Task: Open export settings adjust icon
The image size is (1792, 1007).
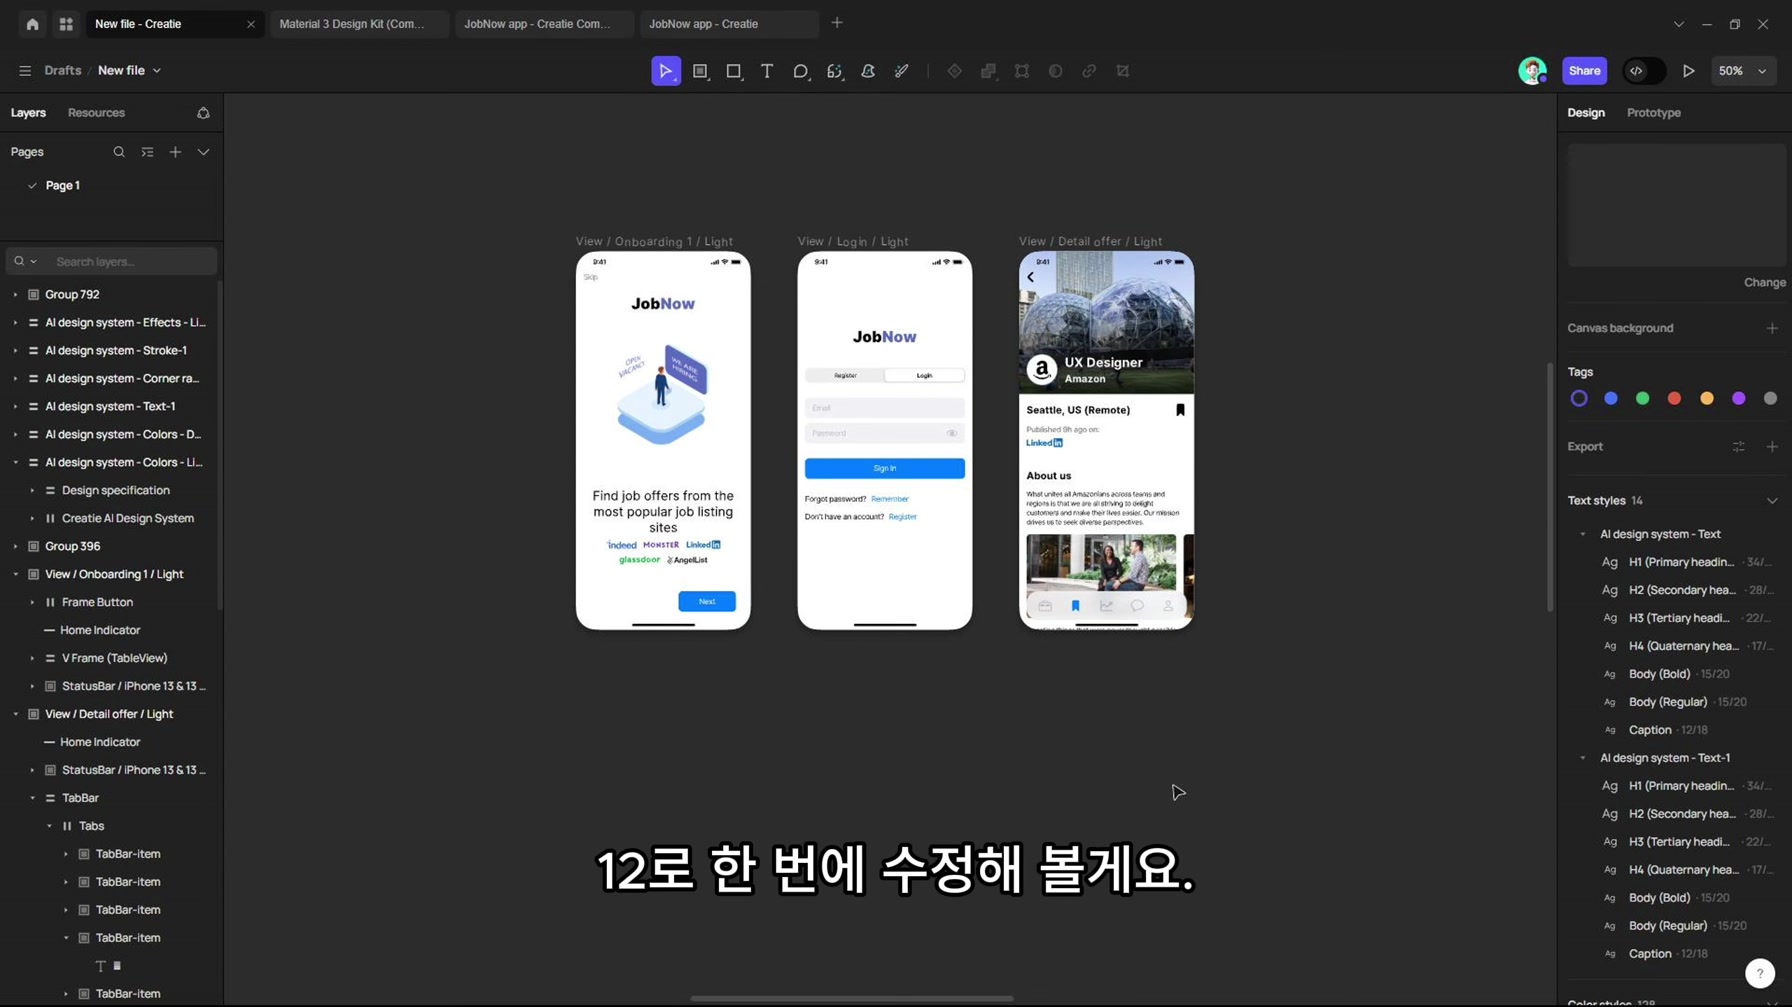Action: coord(1739,447)
